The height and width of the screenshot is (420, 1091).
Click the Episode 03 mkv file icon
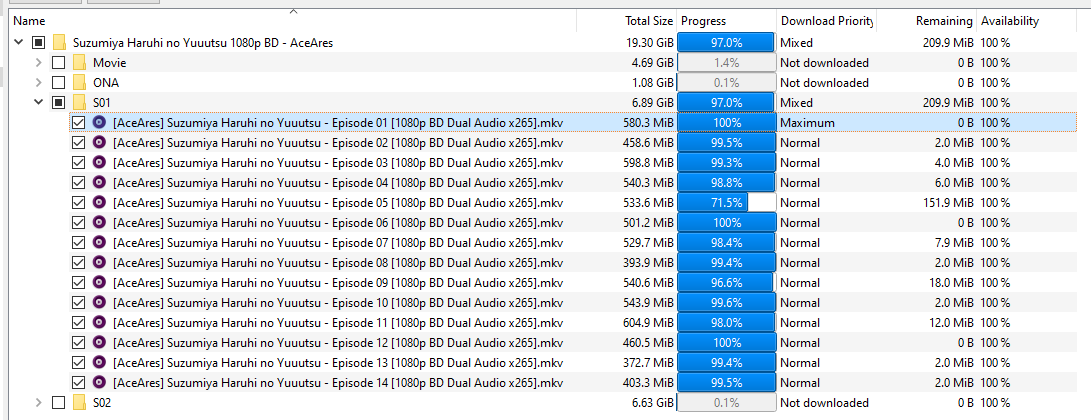[x=99, y=163]
